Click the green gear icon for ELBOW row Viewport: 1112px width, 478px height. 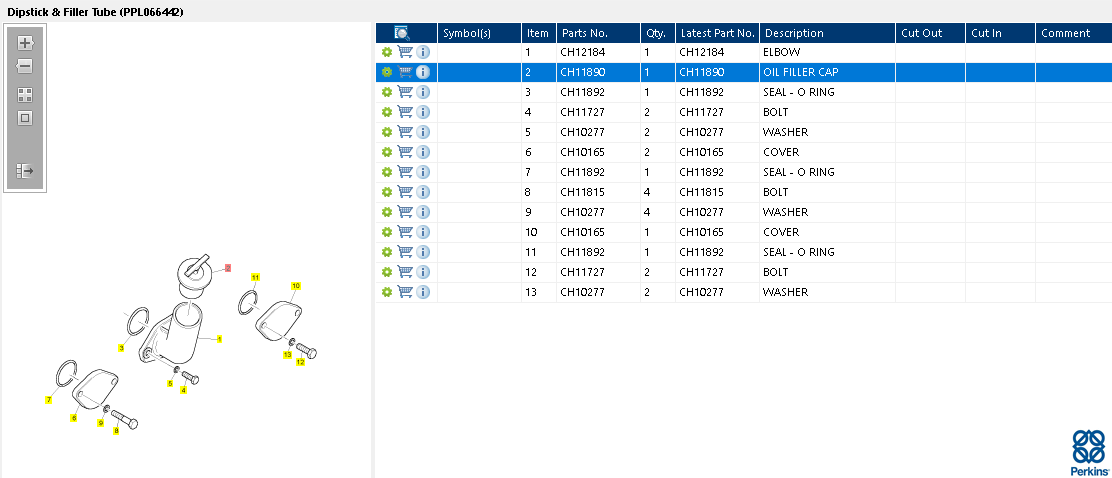[x=387, y=52]
